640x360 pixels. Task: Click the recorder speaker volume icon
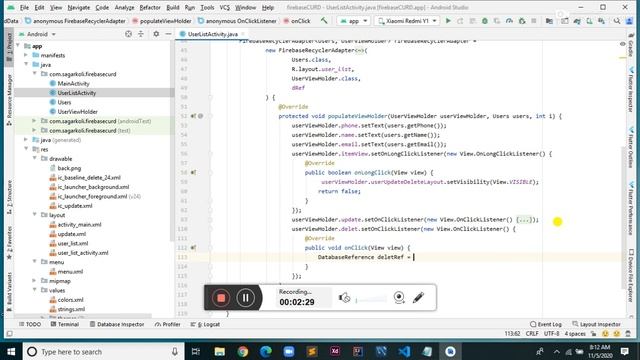click(344, 298)
